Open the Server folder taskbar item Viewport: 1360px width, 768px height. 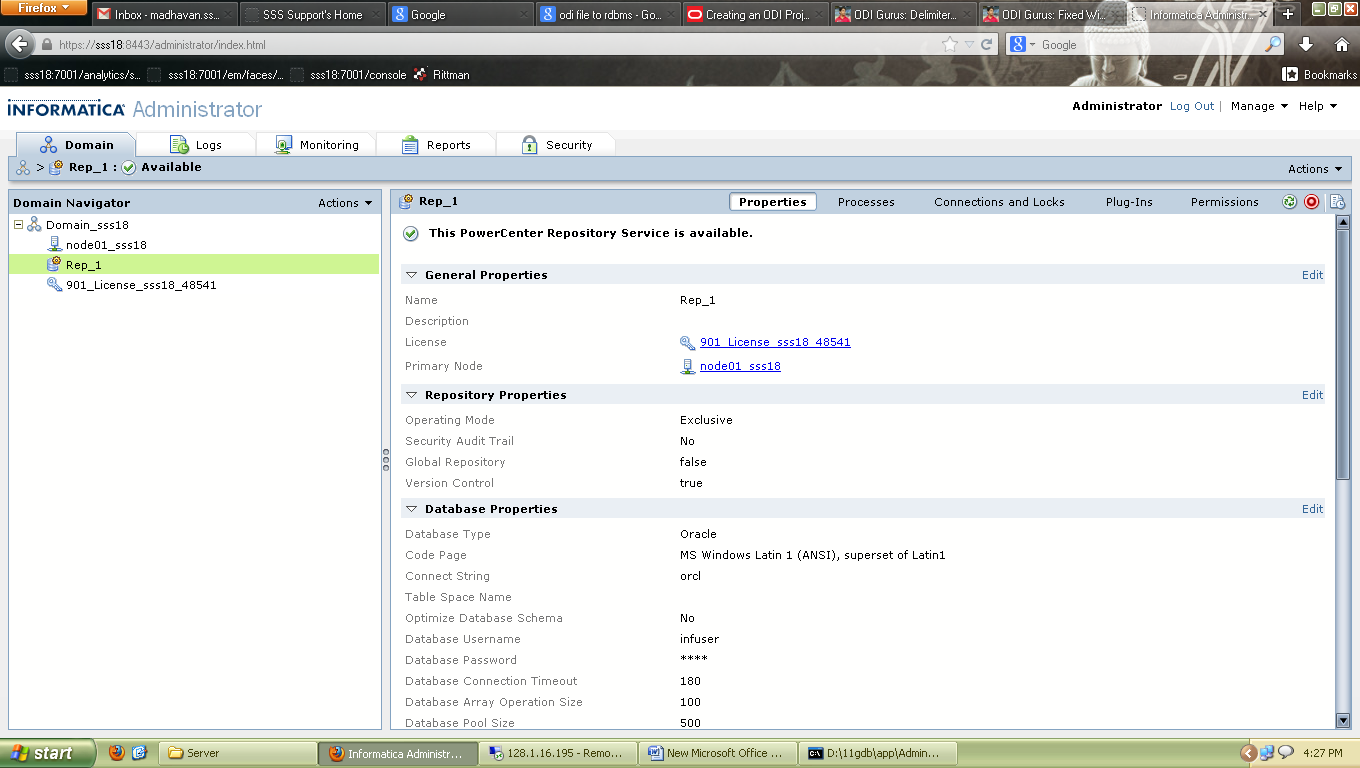coord(237,753)
